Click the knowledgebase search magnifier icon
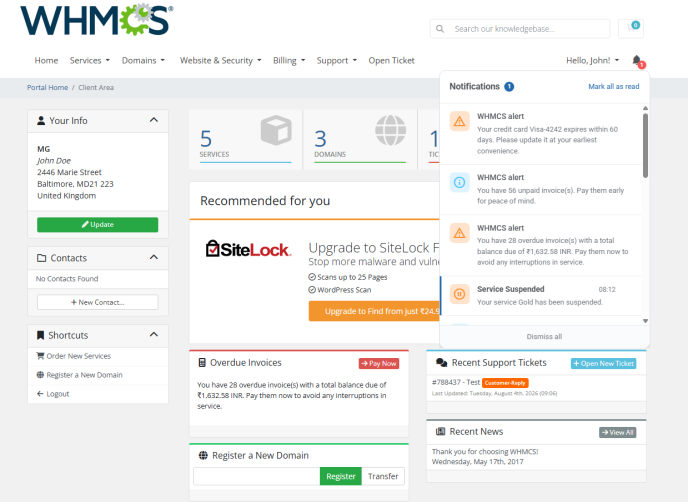This screenshot has height=502, width=688. 440,29
